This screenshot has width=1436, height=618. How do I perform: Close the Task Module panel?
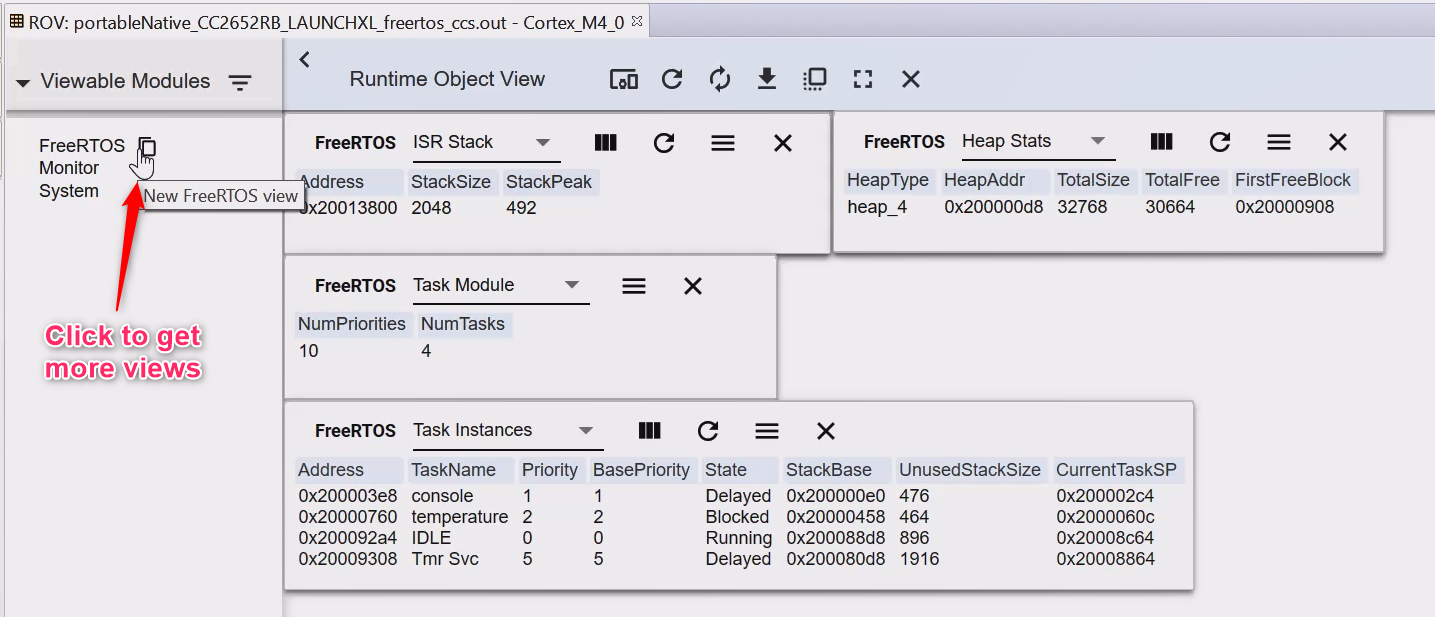(692, 286)
